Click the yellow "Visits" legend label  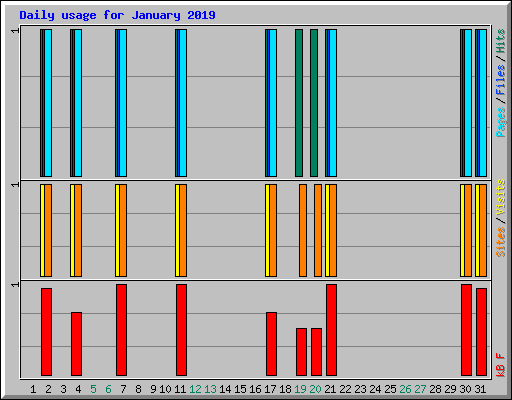pyautogui.click(x=501, y=197)
